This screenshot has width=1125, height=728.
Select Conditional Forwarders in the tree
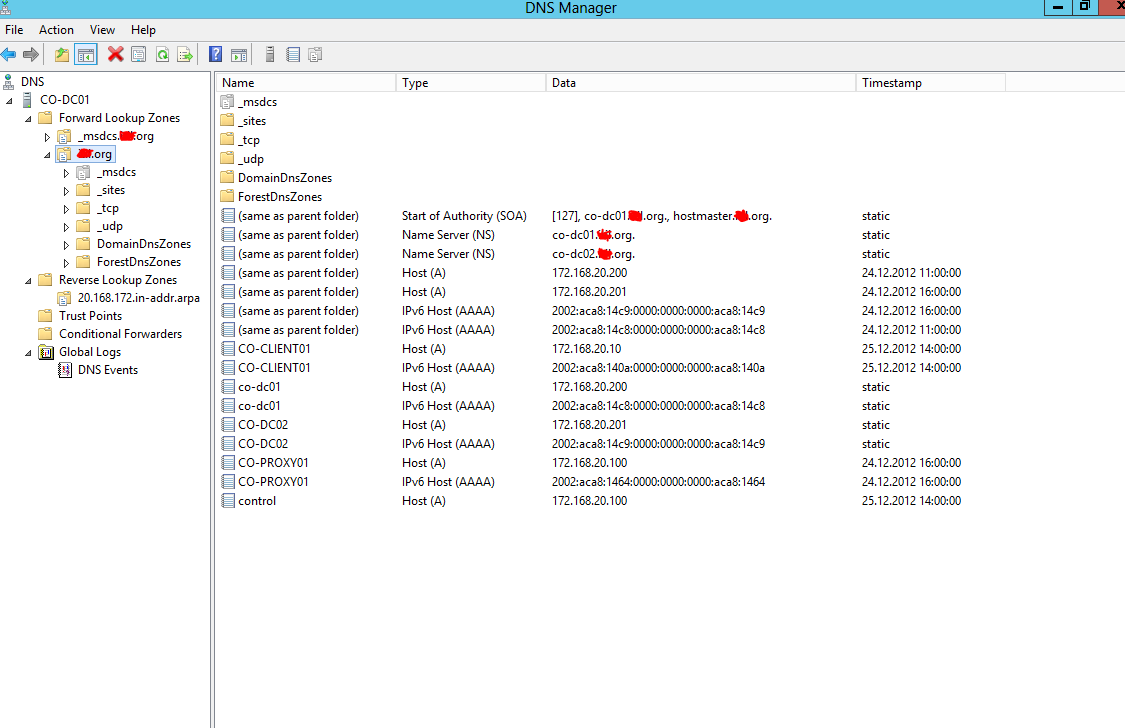pyautogui.click(x=120, y=334)
